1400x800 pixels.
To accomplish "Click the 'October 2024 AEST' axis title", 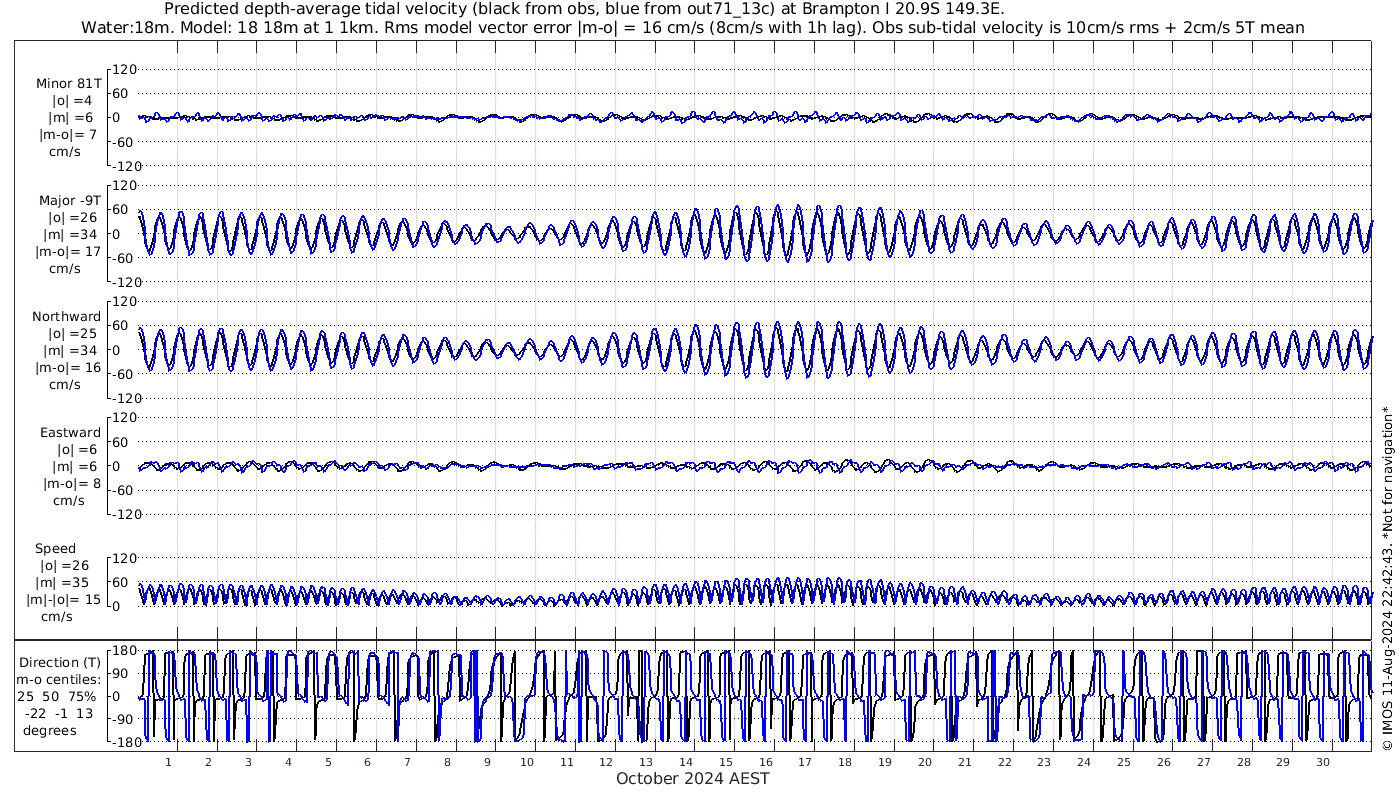I will click(x=692, y=779).
